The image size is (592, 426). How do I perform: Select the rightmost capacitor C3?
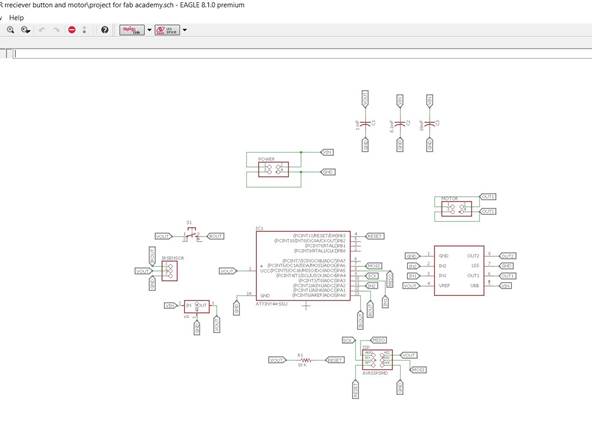click(x=429, y=123)
